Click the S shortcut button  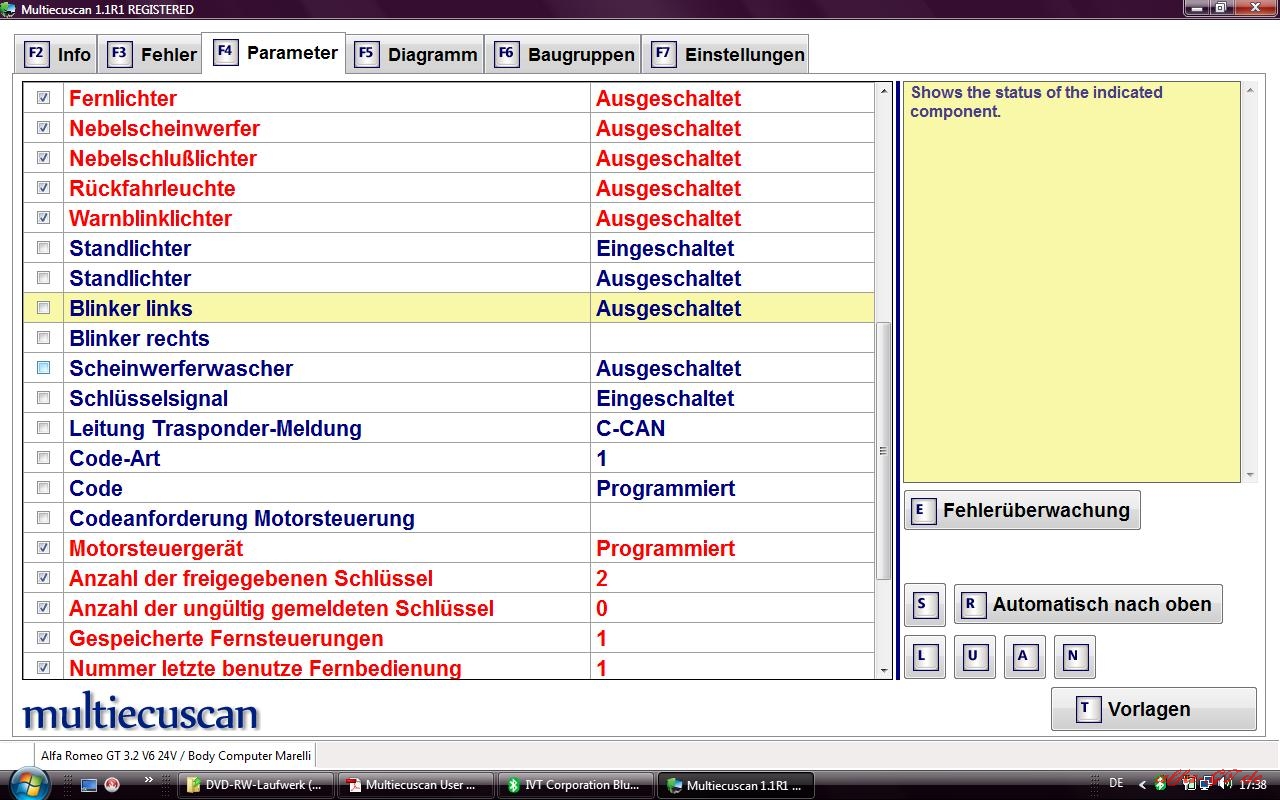[x=924, y=604]
